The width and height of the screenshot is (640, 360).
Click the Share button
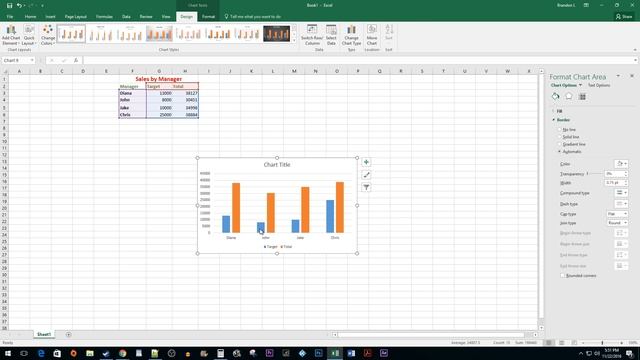[624, 17]
